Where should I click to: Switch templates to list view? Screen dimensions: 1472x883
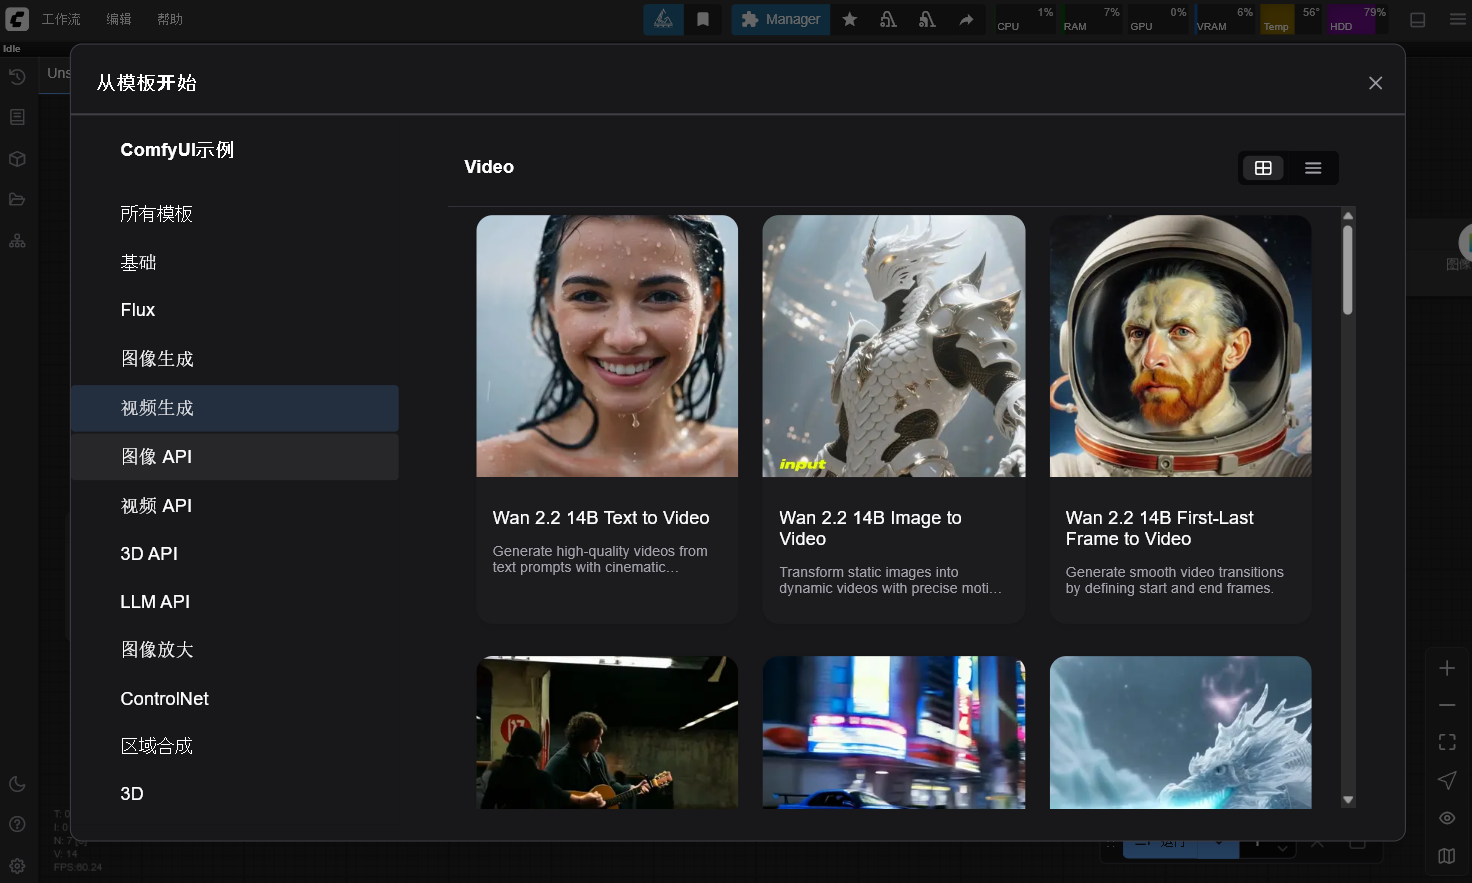pyautogui.click(x=1313, y=168)
